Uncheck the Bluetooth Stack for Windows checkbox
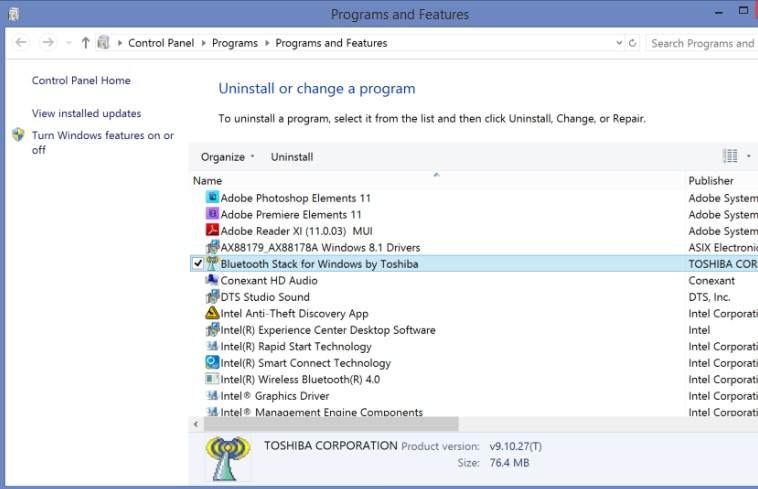The image size is (758, 489). [x=196, y=264]
